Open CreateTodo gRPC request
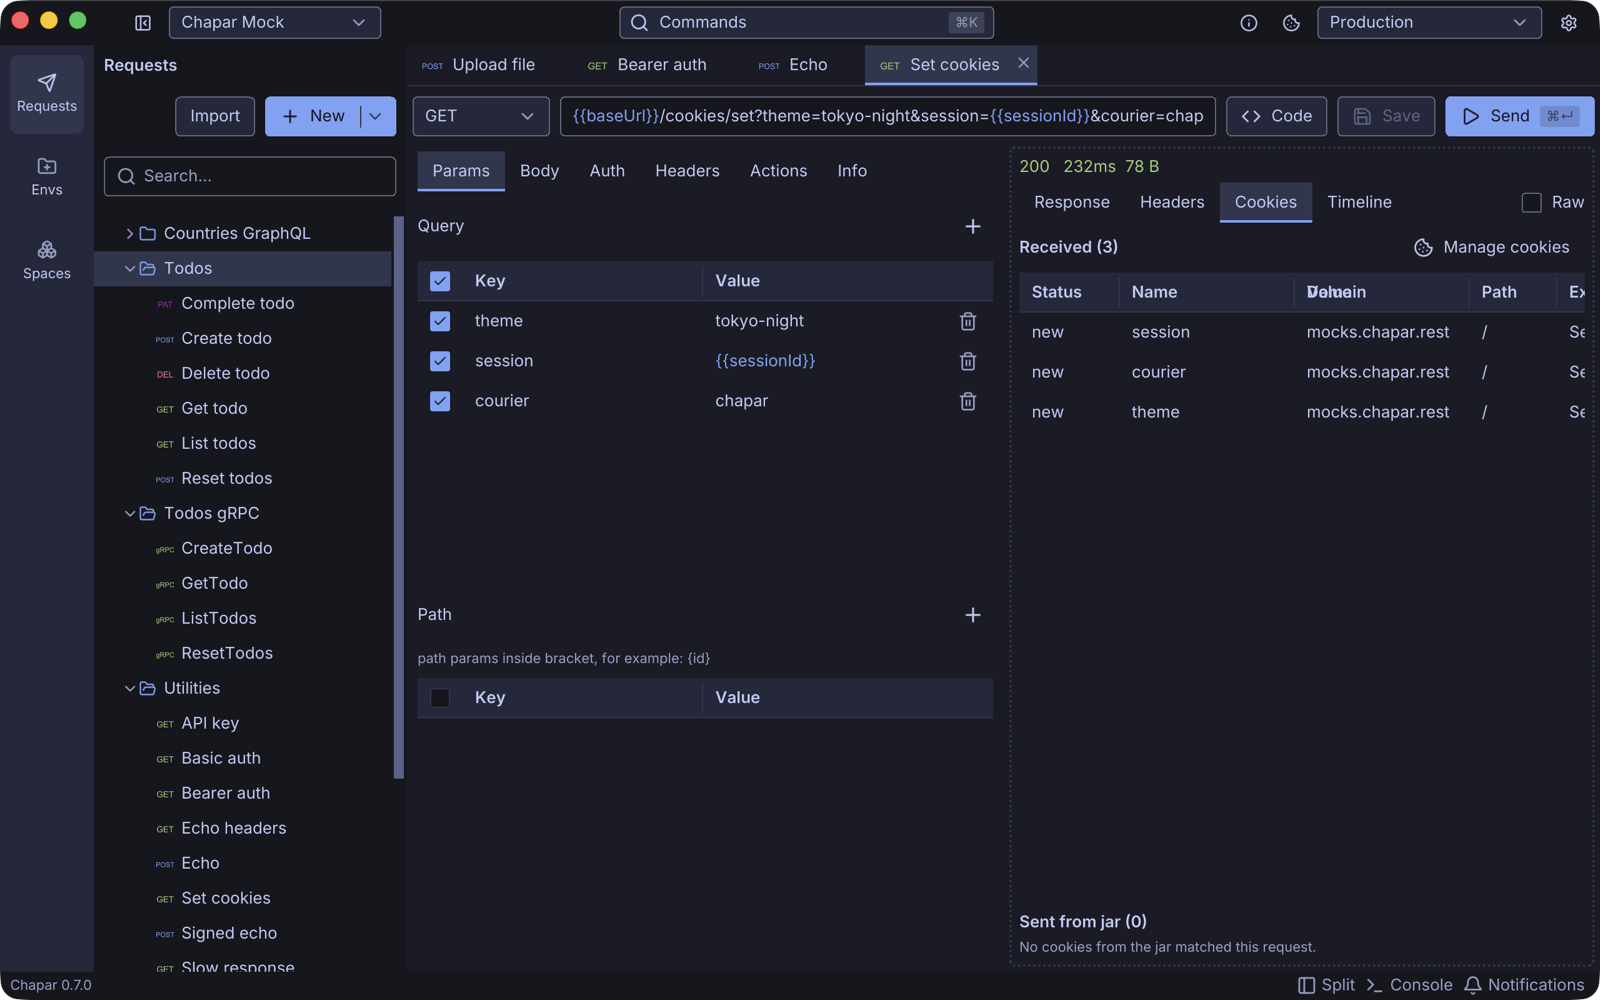Screen dimensions: 1600x1000 tap(242, 548)
